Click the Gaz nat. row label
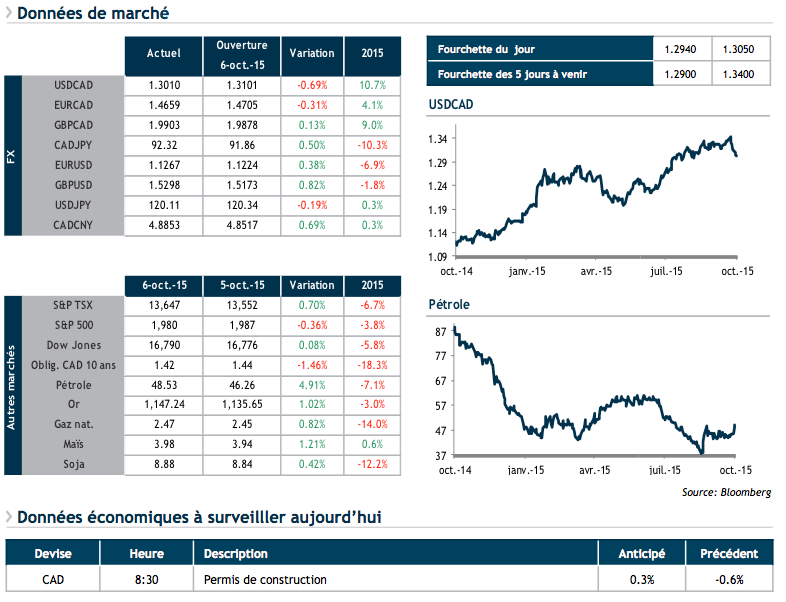 (73, 426)
